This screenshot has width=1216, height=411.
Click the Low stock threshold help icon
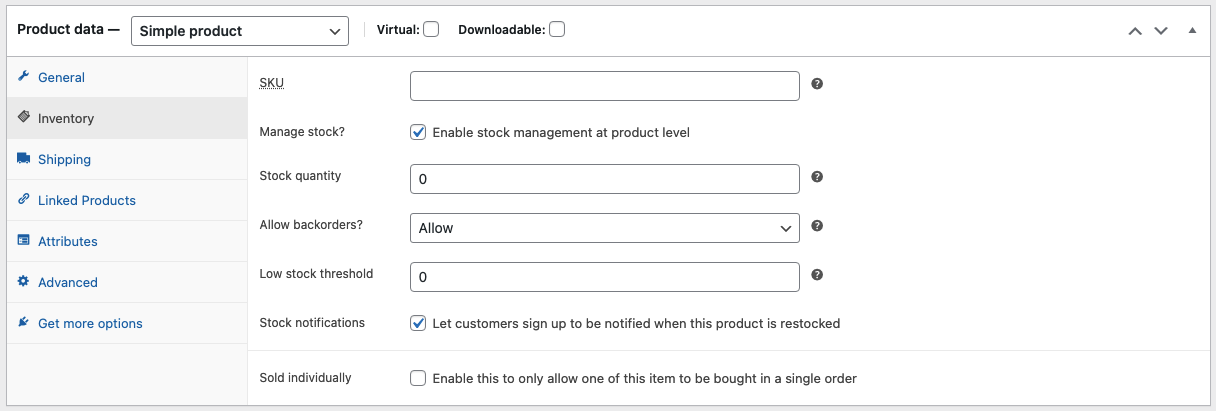817,275
